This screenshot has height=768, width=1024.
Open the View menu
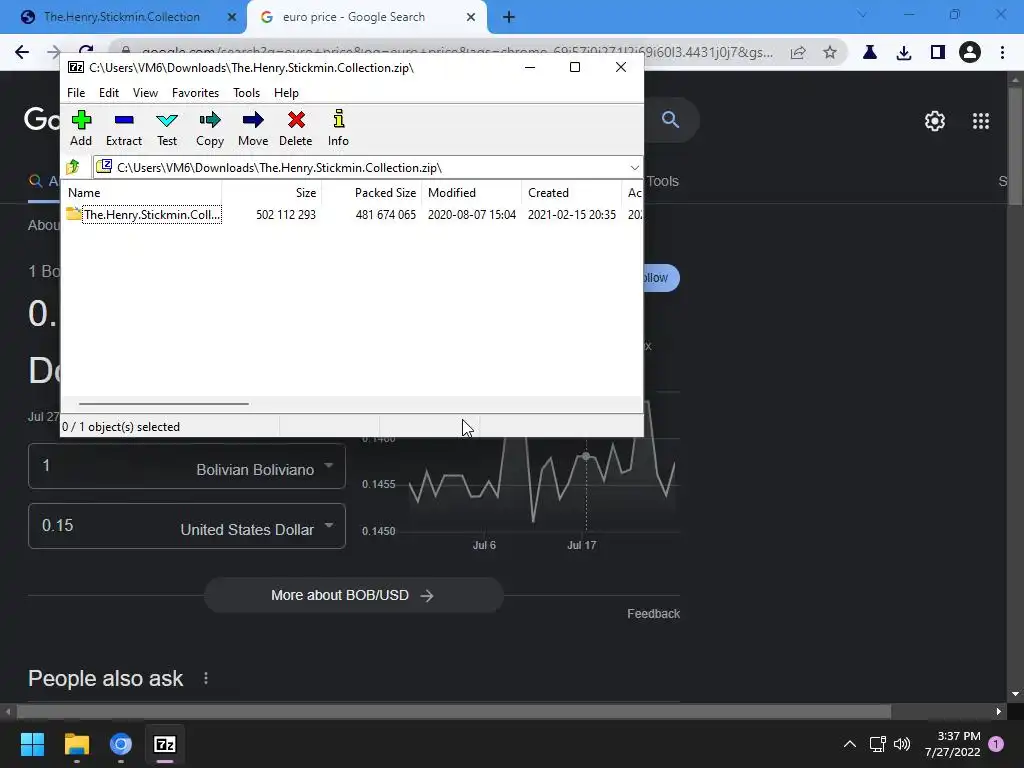tap(145, 93)
